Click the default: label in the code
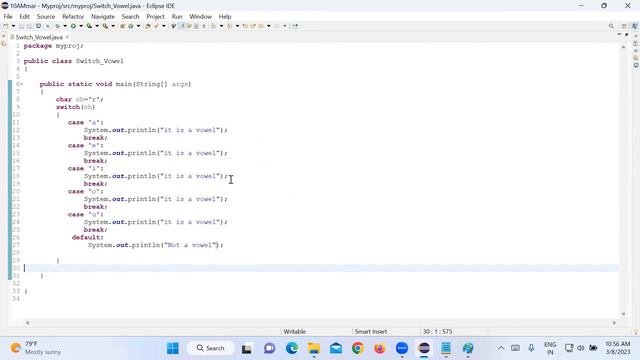 click(x=87, y=237)
